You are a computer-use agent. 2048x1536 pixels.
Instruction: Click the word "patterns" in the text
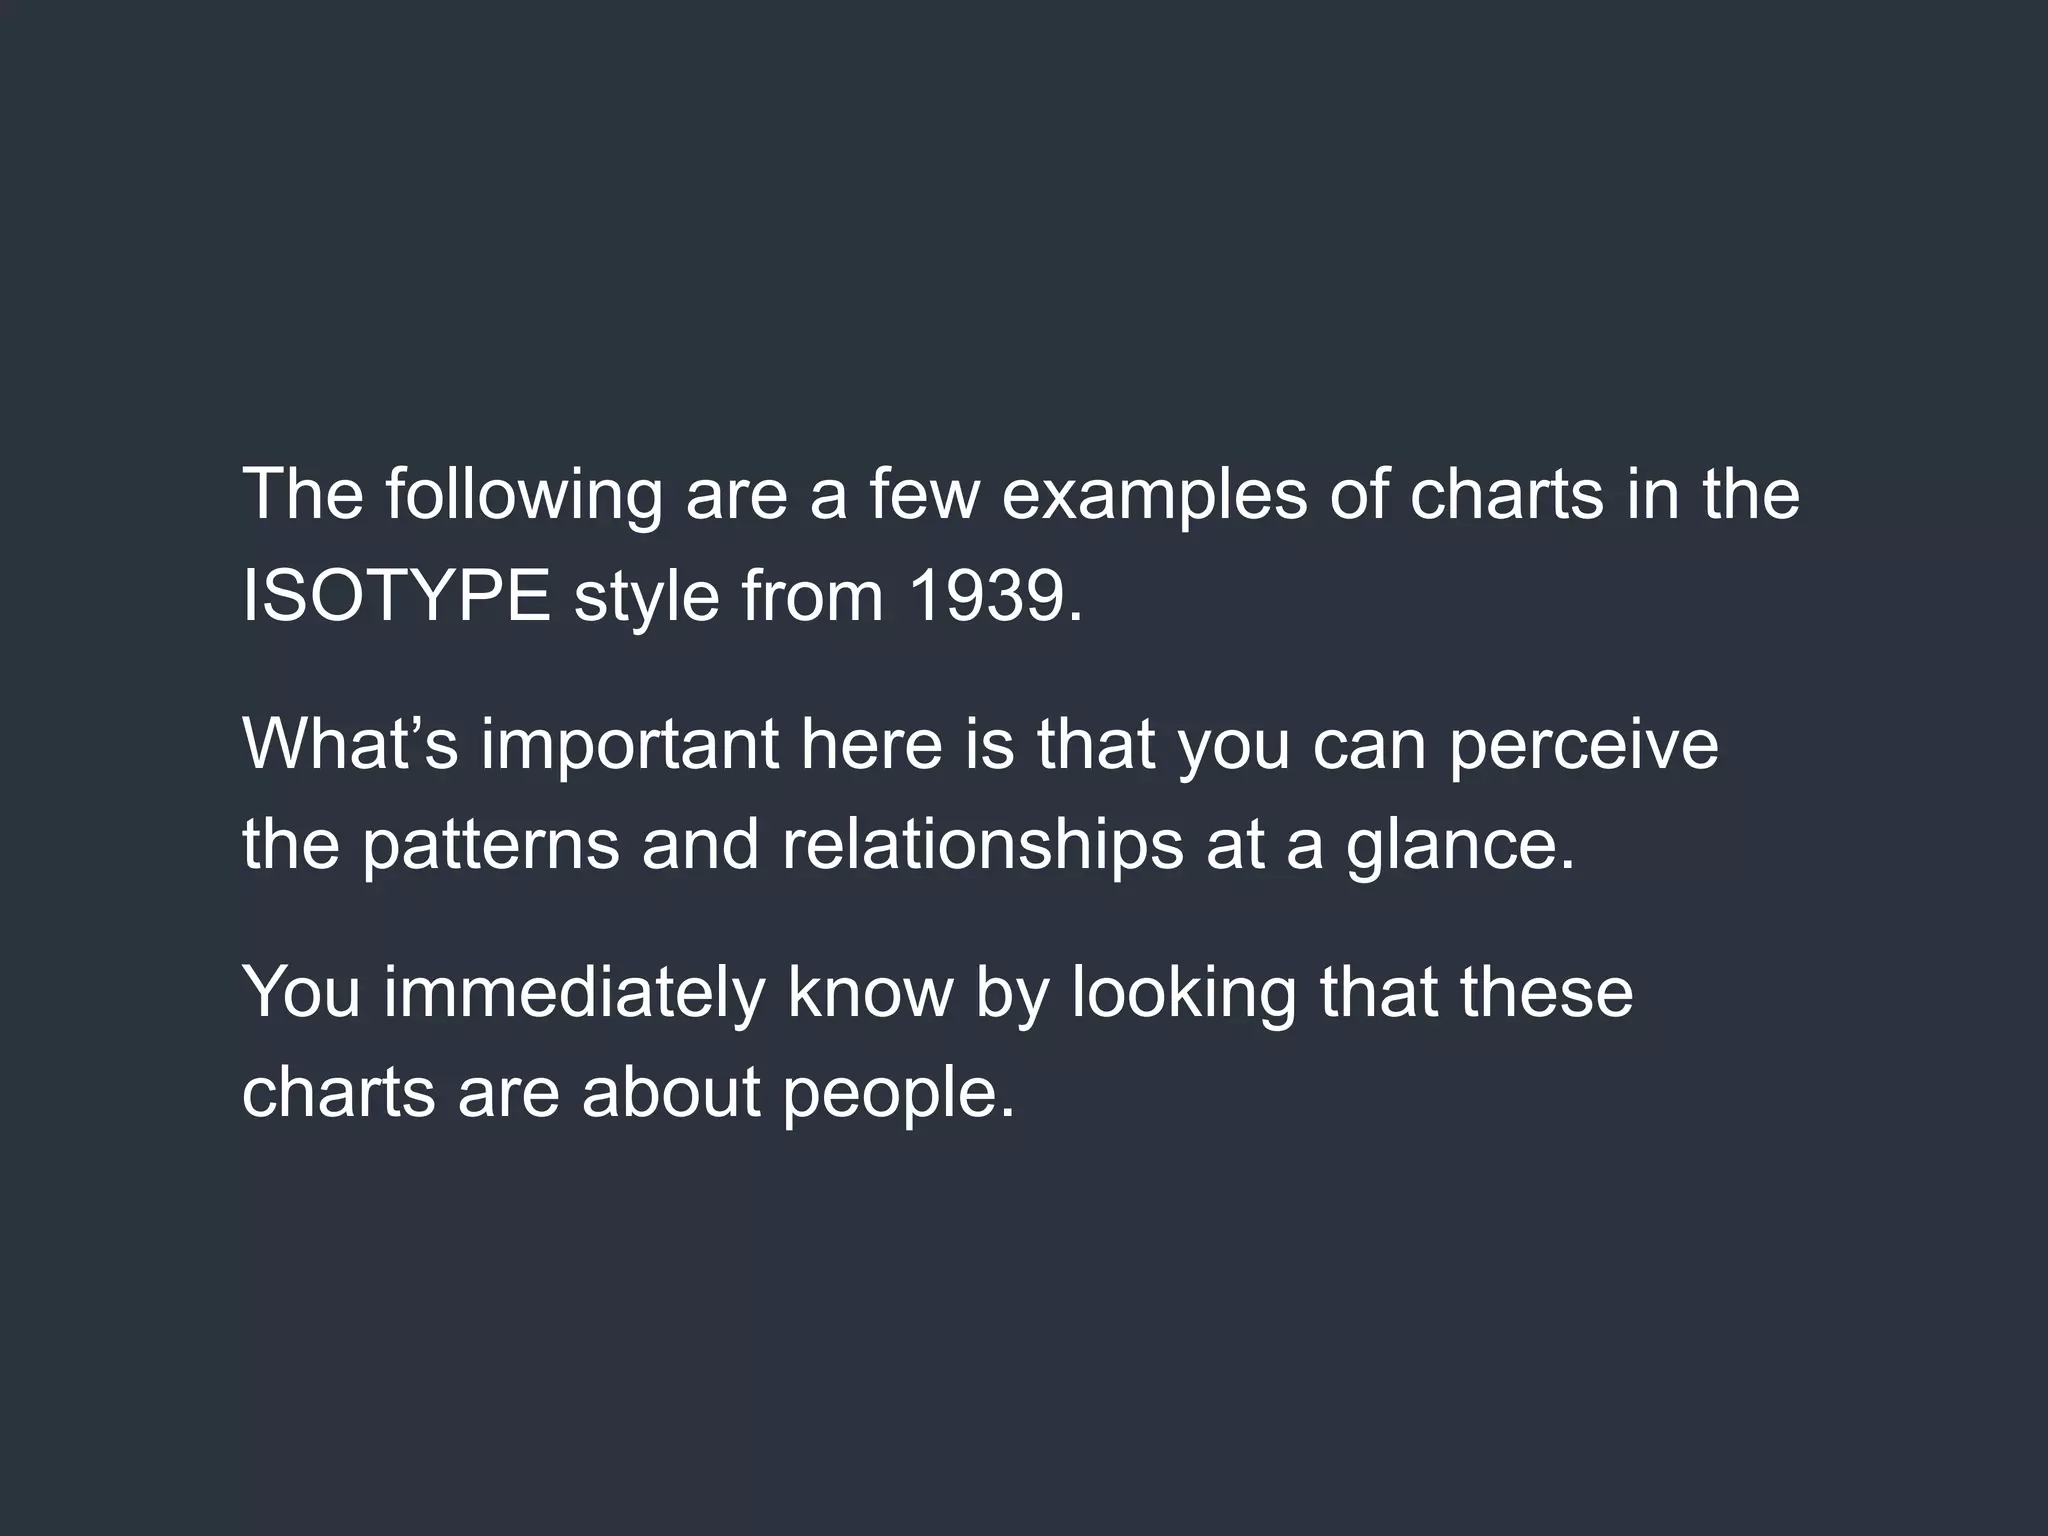(490, 845)
